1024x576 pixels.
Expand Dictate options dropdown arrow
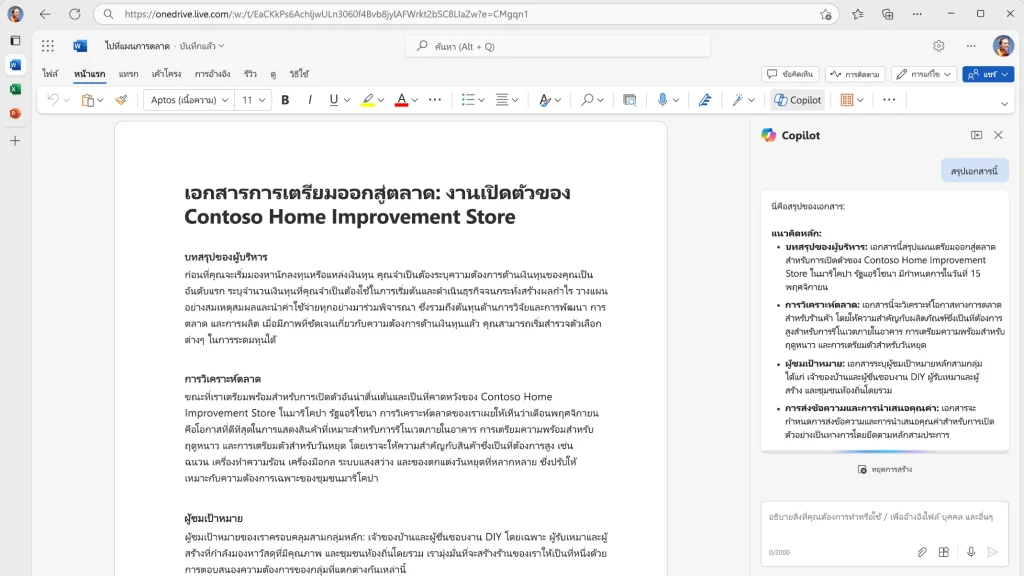click(x=676, y=101)
